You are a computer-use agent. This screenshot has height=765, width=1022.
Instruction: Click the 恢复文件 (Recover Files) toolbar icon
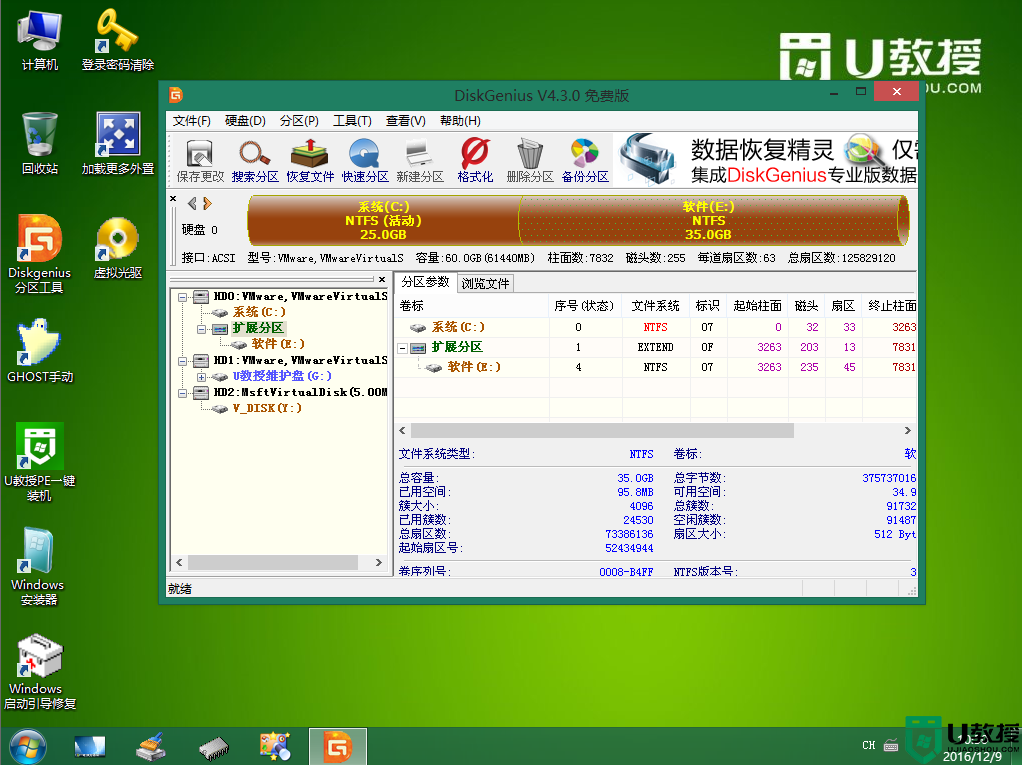310,161
